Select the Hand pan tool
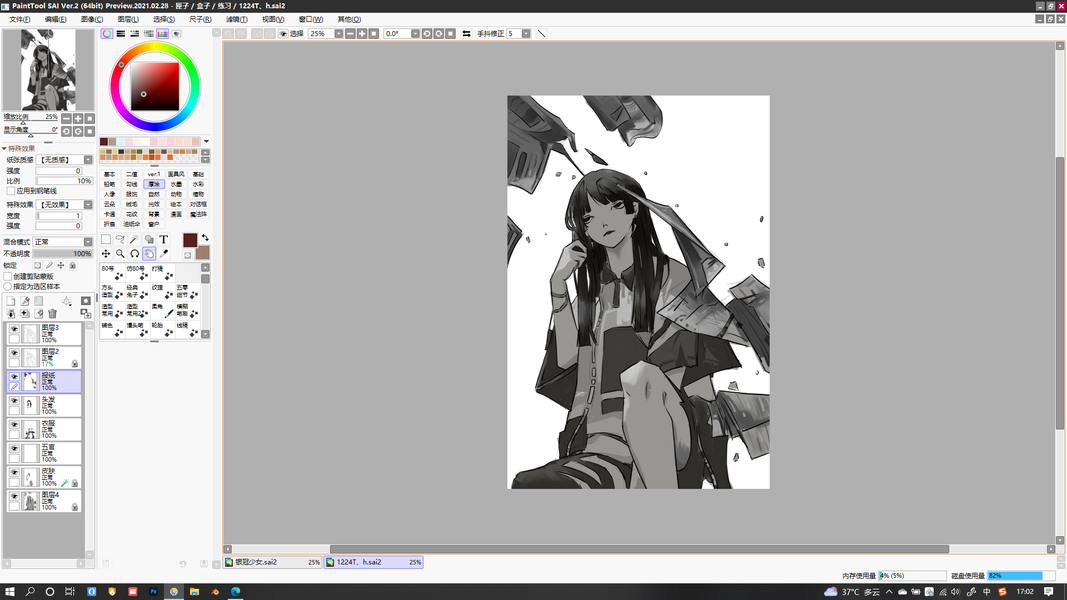 pyautogui.click(x=149, y=254)
